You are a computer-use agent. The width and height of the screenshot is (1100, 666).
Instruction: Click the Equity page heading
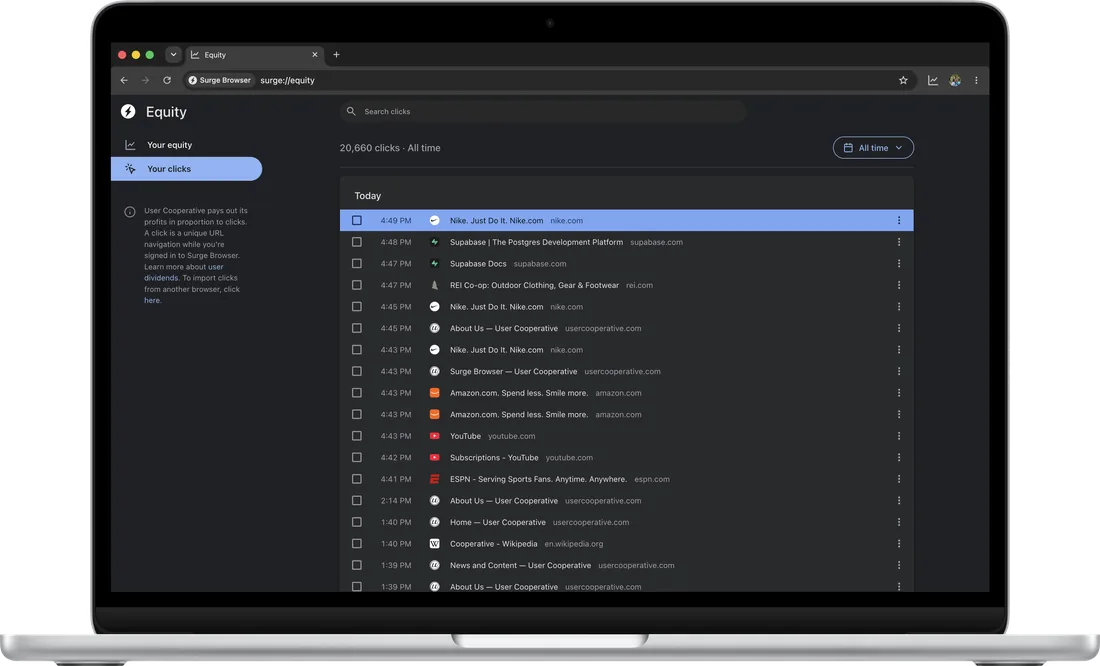(x=166, y=112)
